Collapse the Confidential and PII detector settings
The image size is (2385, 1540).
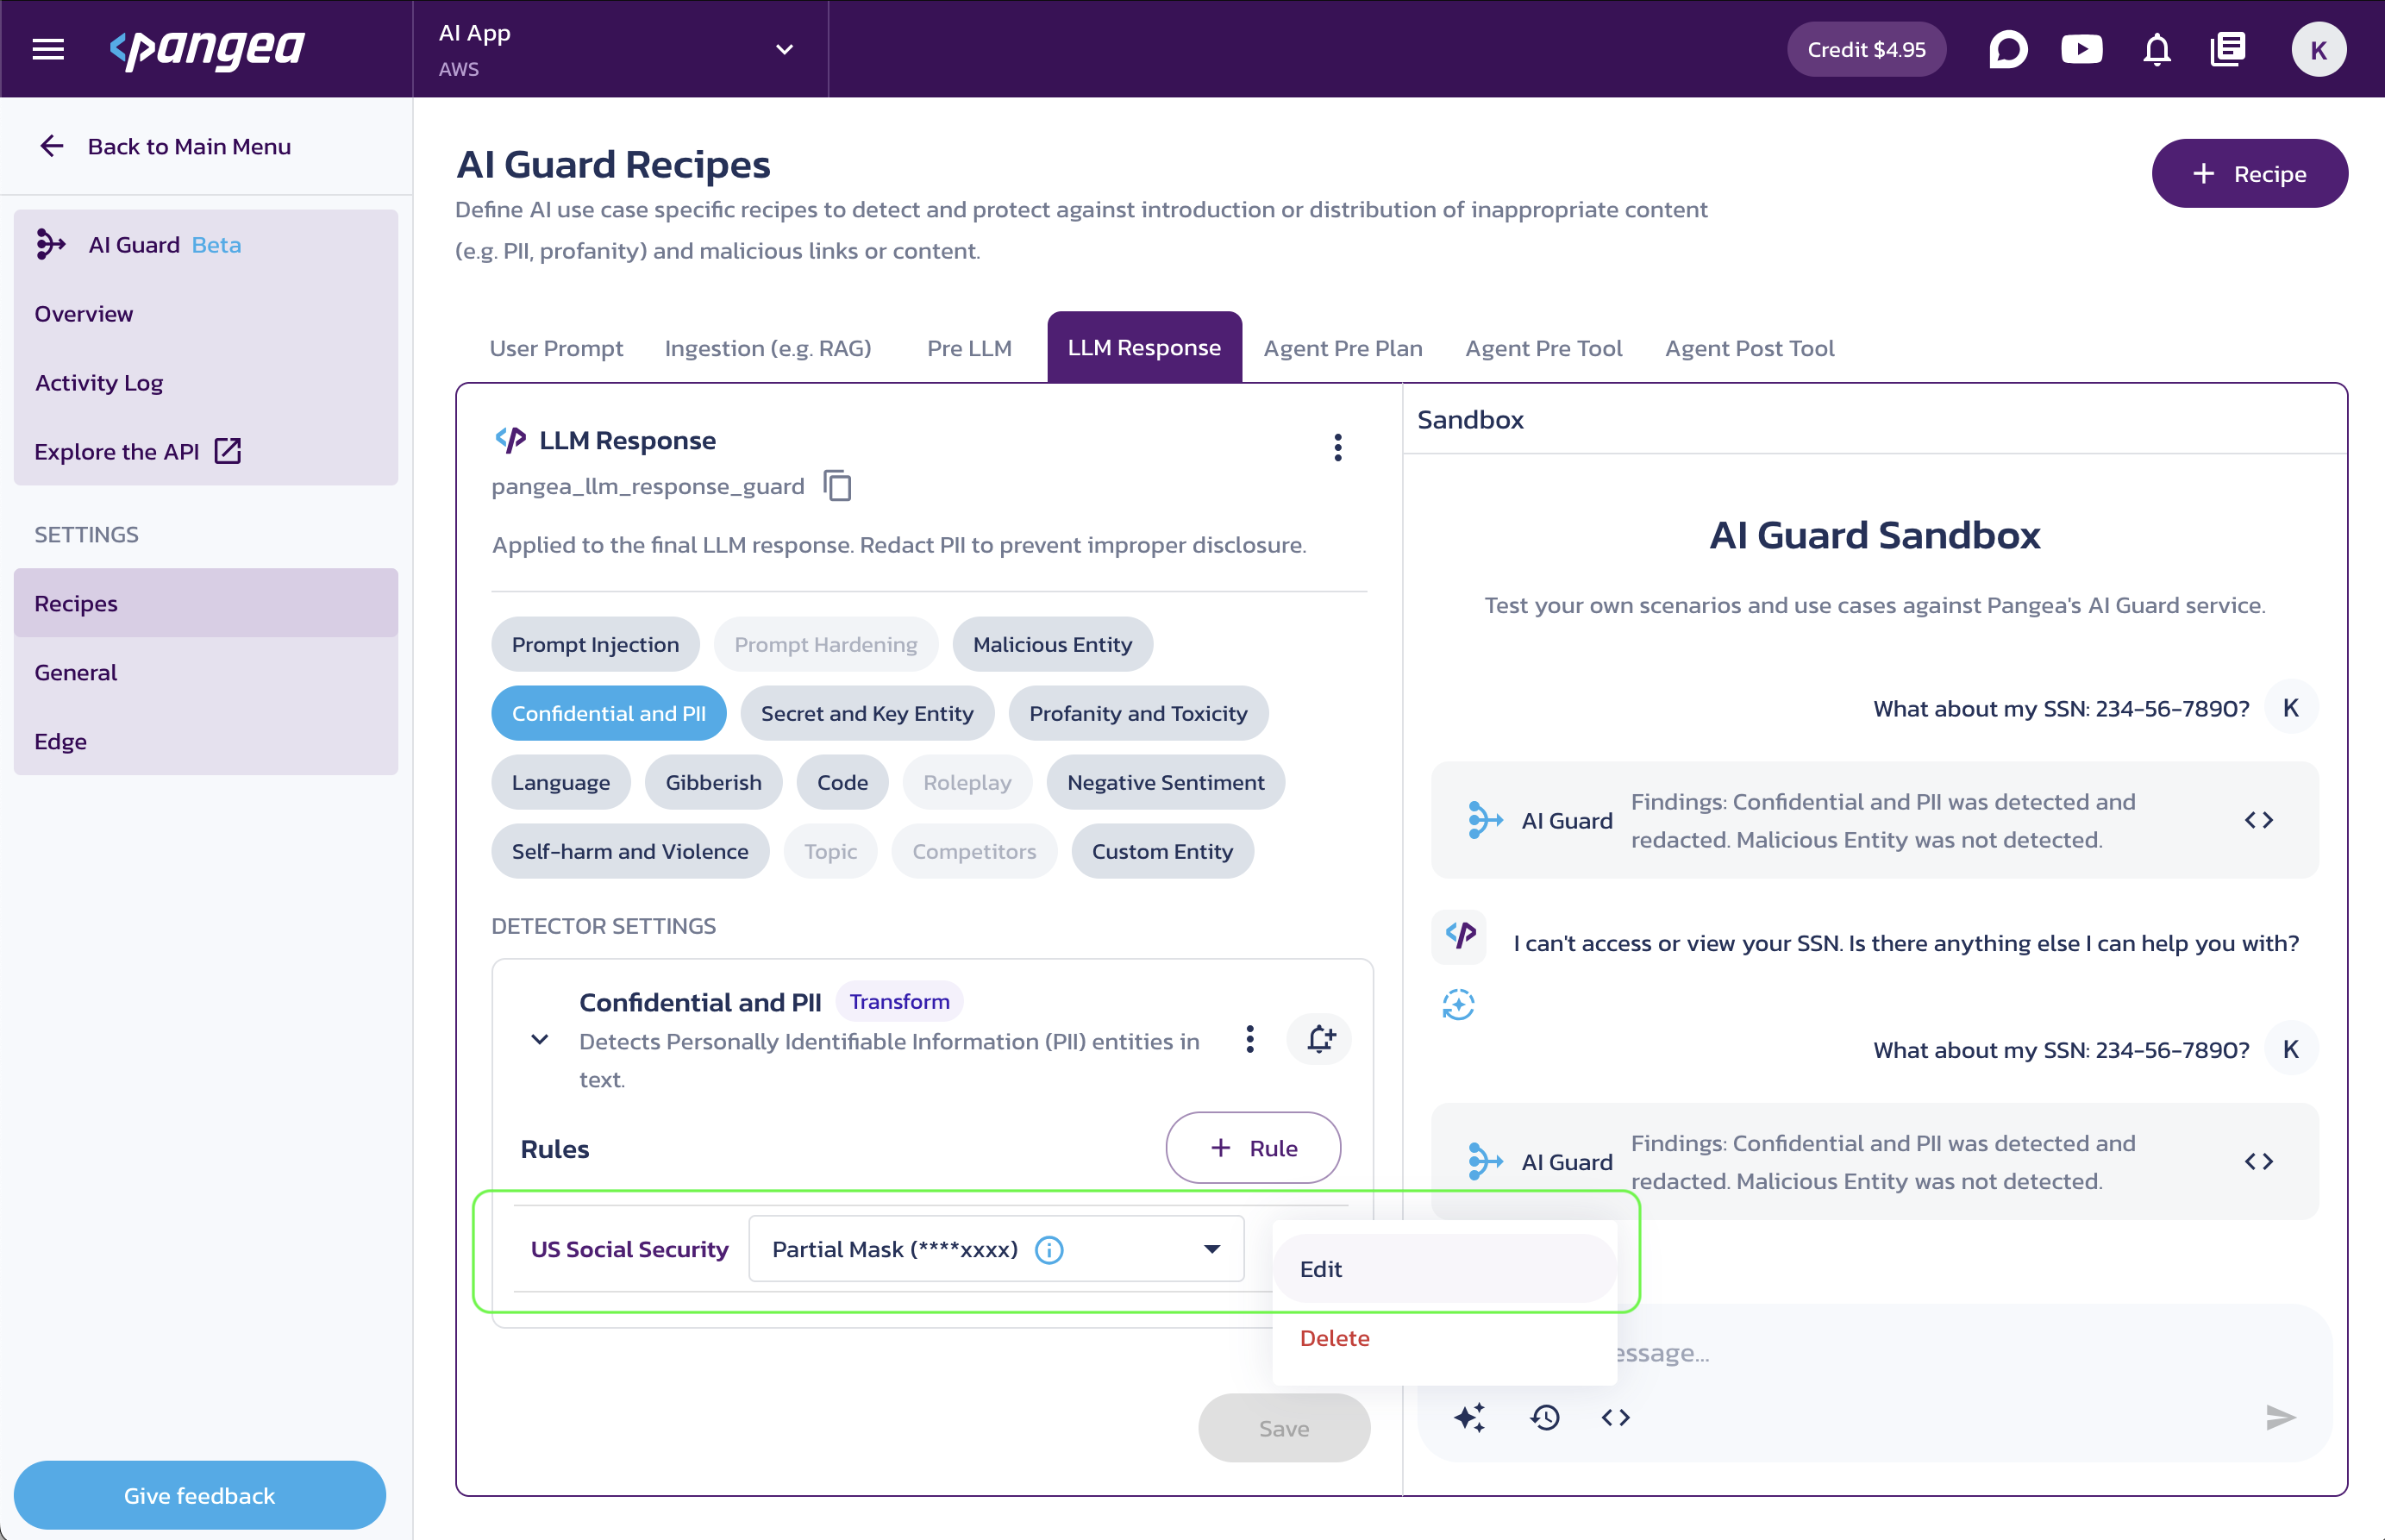539,1039
